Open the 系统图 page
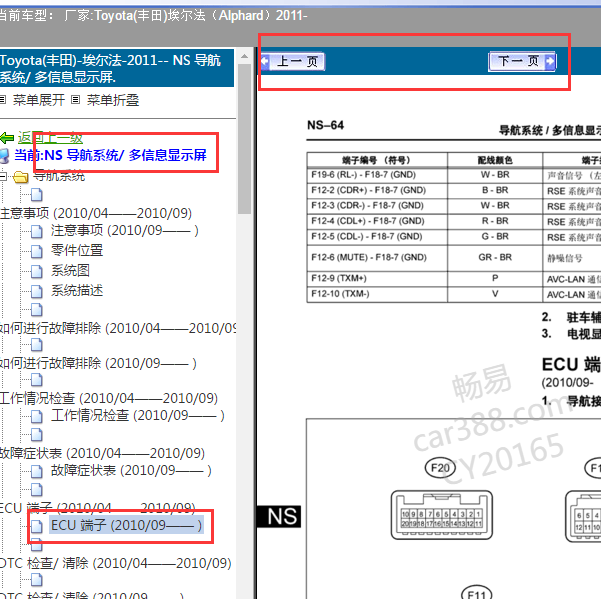Screen dimensions: 601x599 point(70,271)
